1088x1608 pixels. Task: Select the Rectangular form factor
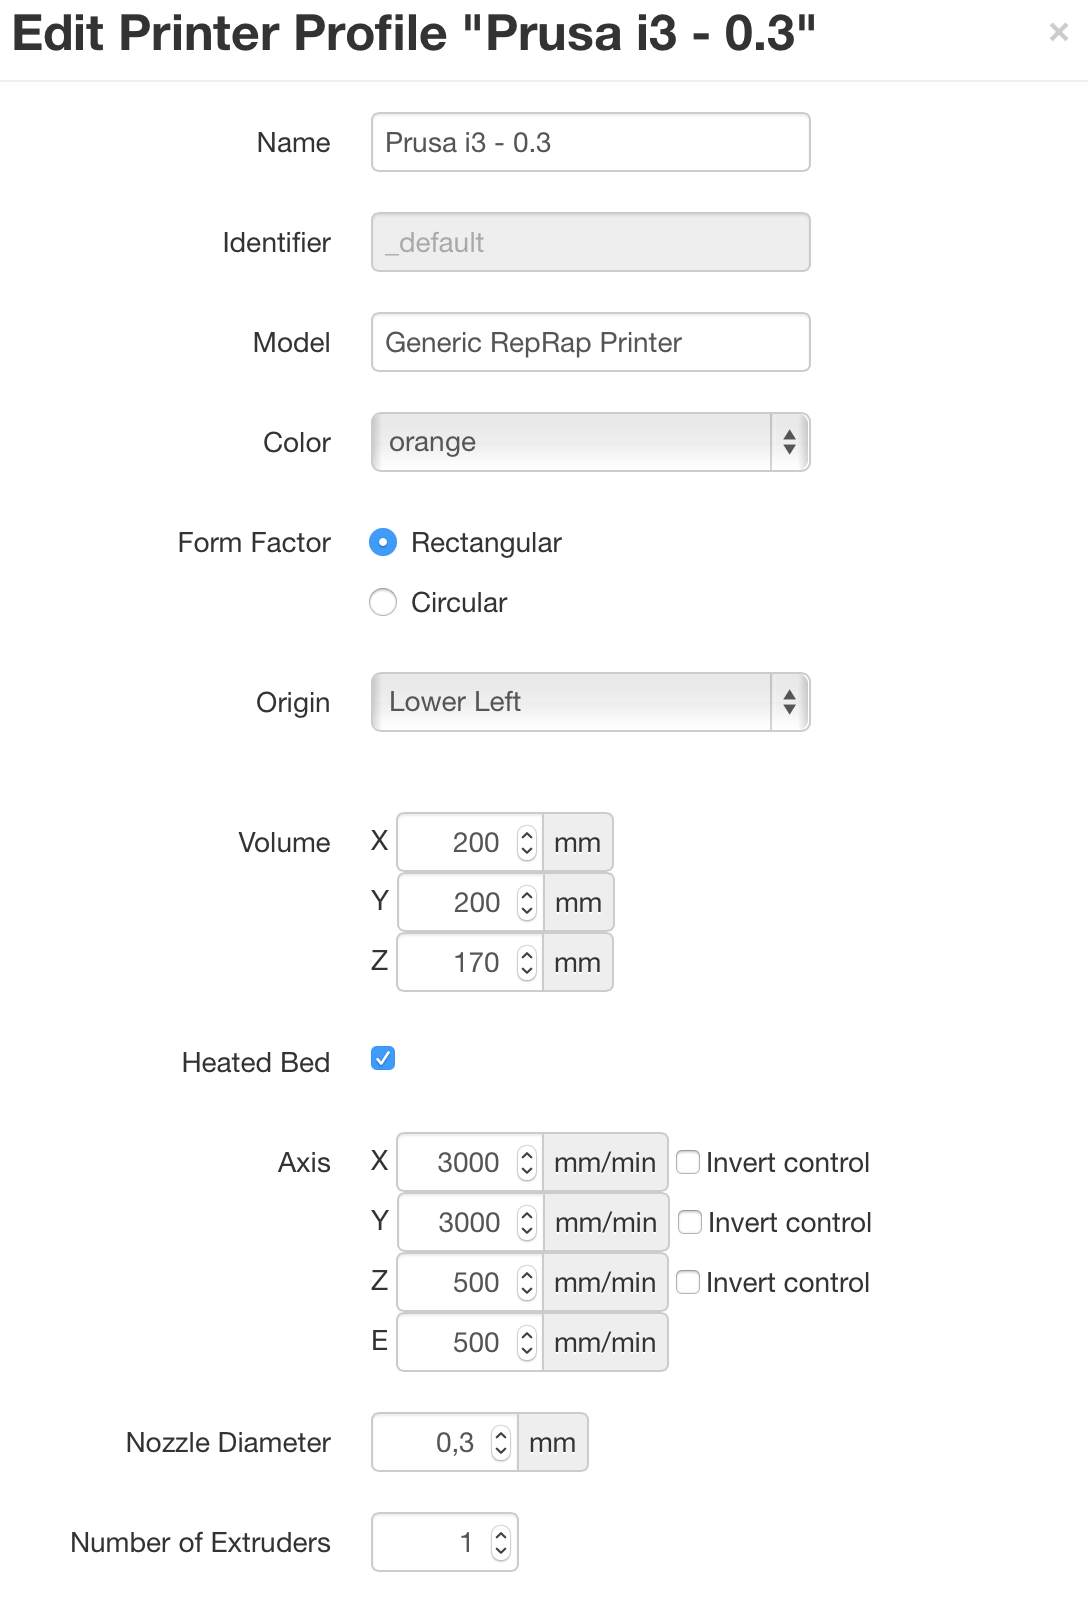tap(383, 542)
